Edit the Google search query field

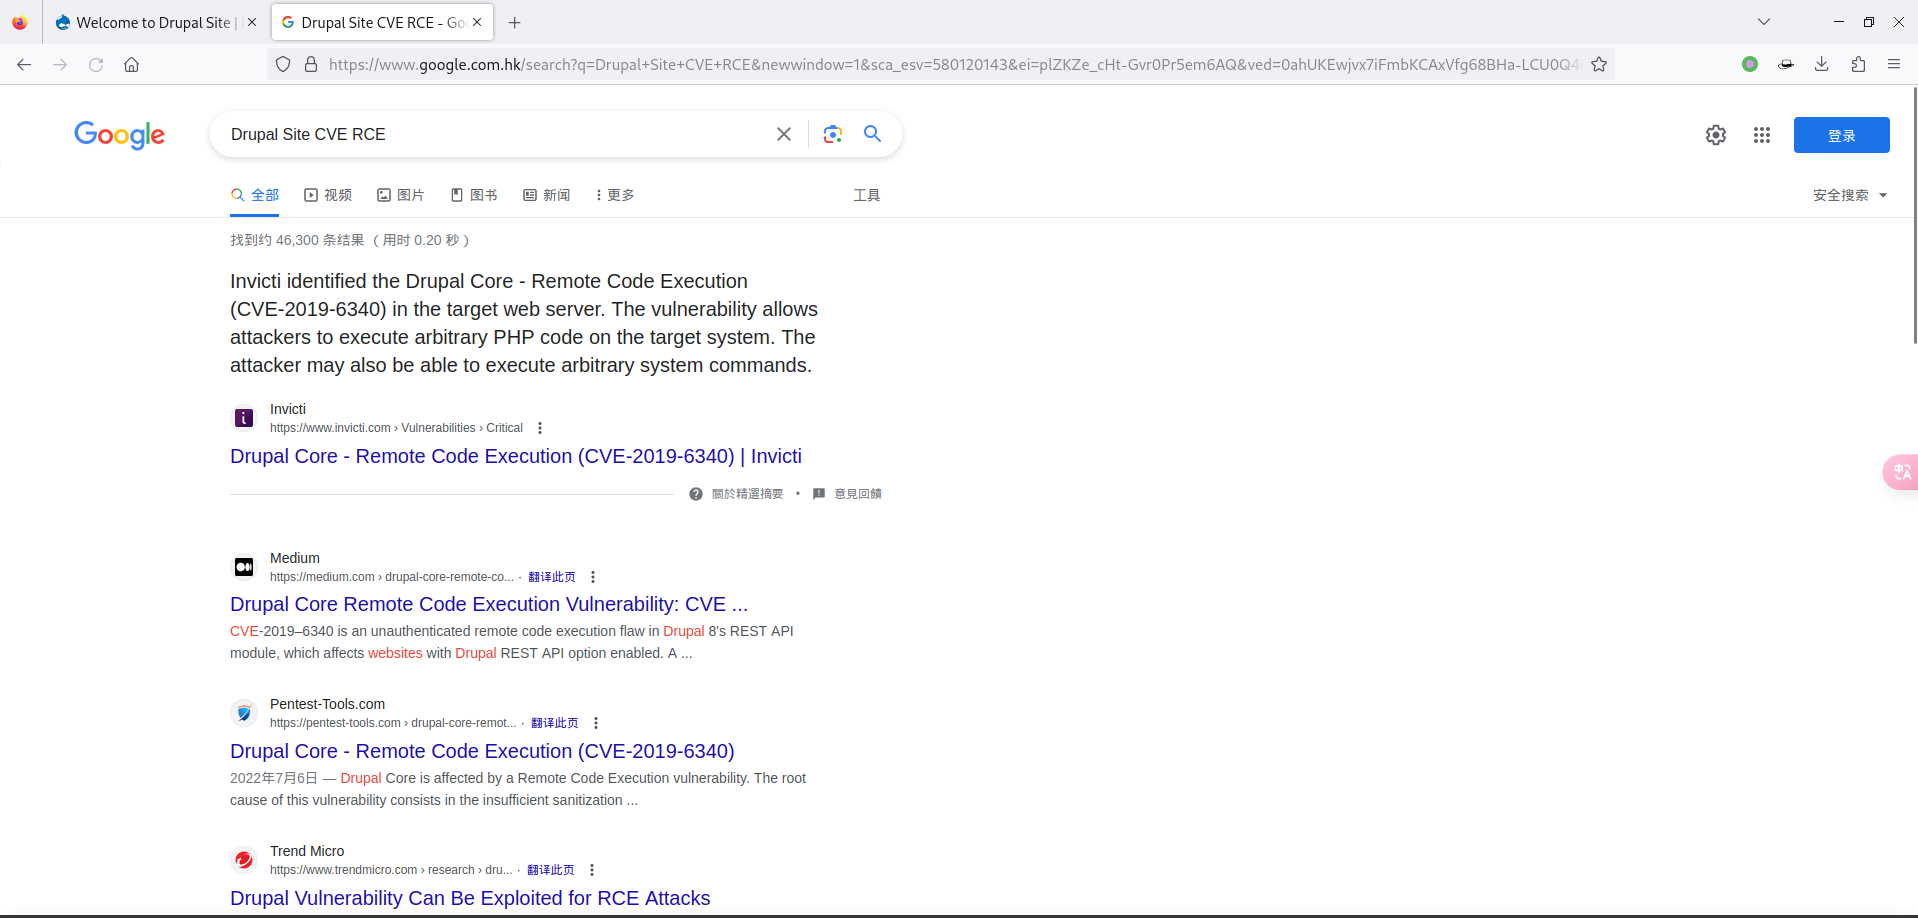(495, 134)
